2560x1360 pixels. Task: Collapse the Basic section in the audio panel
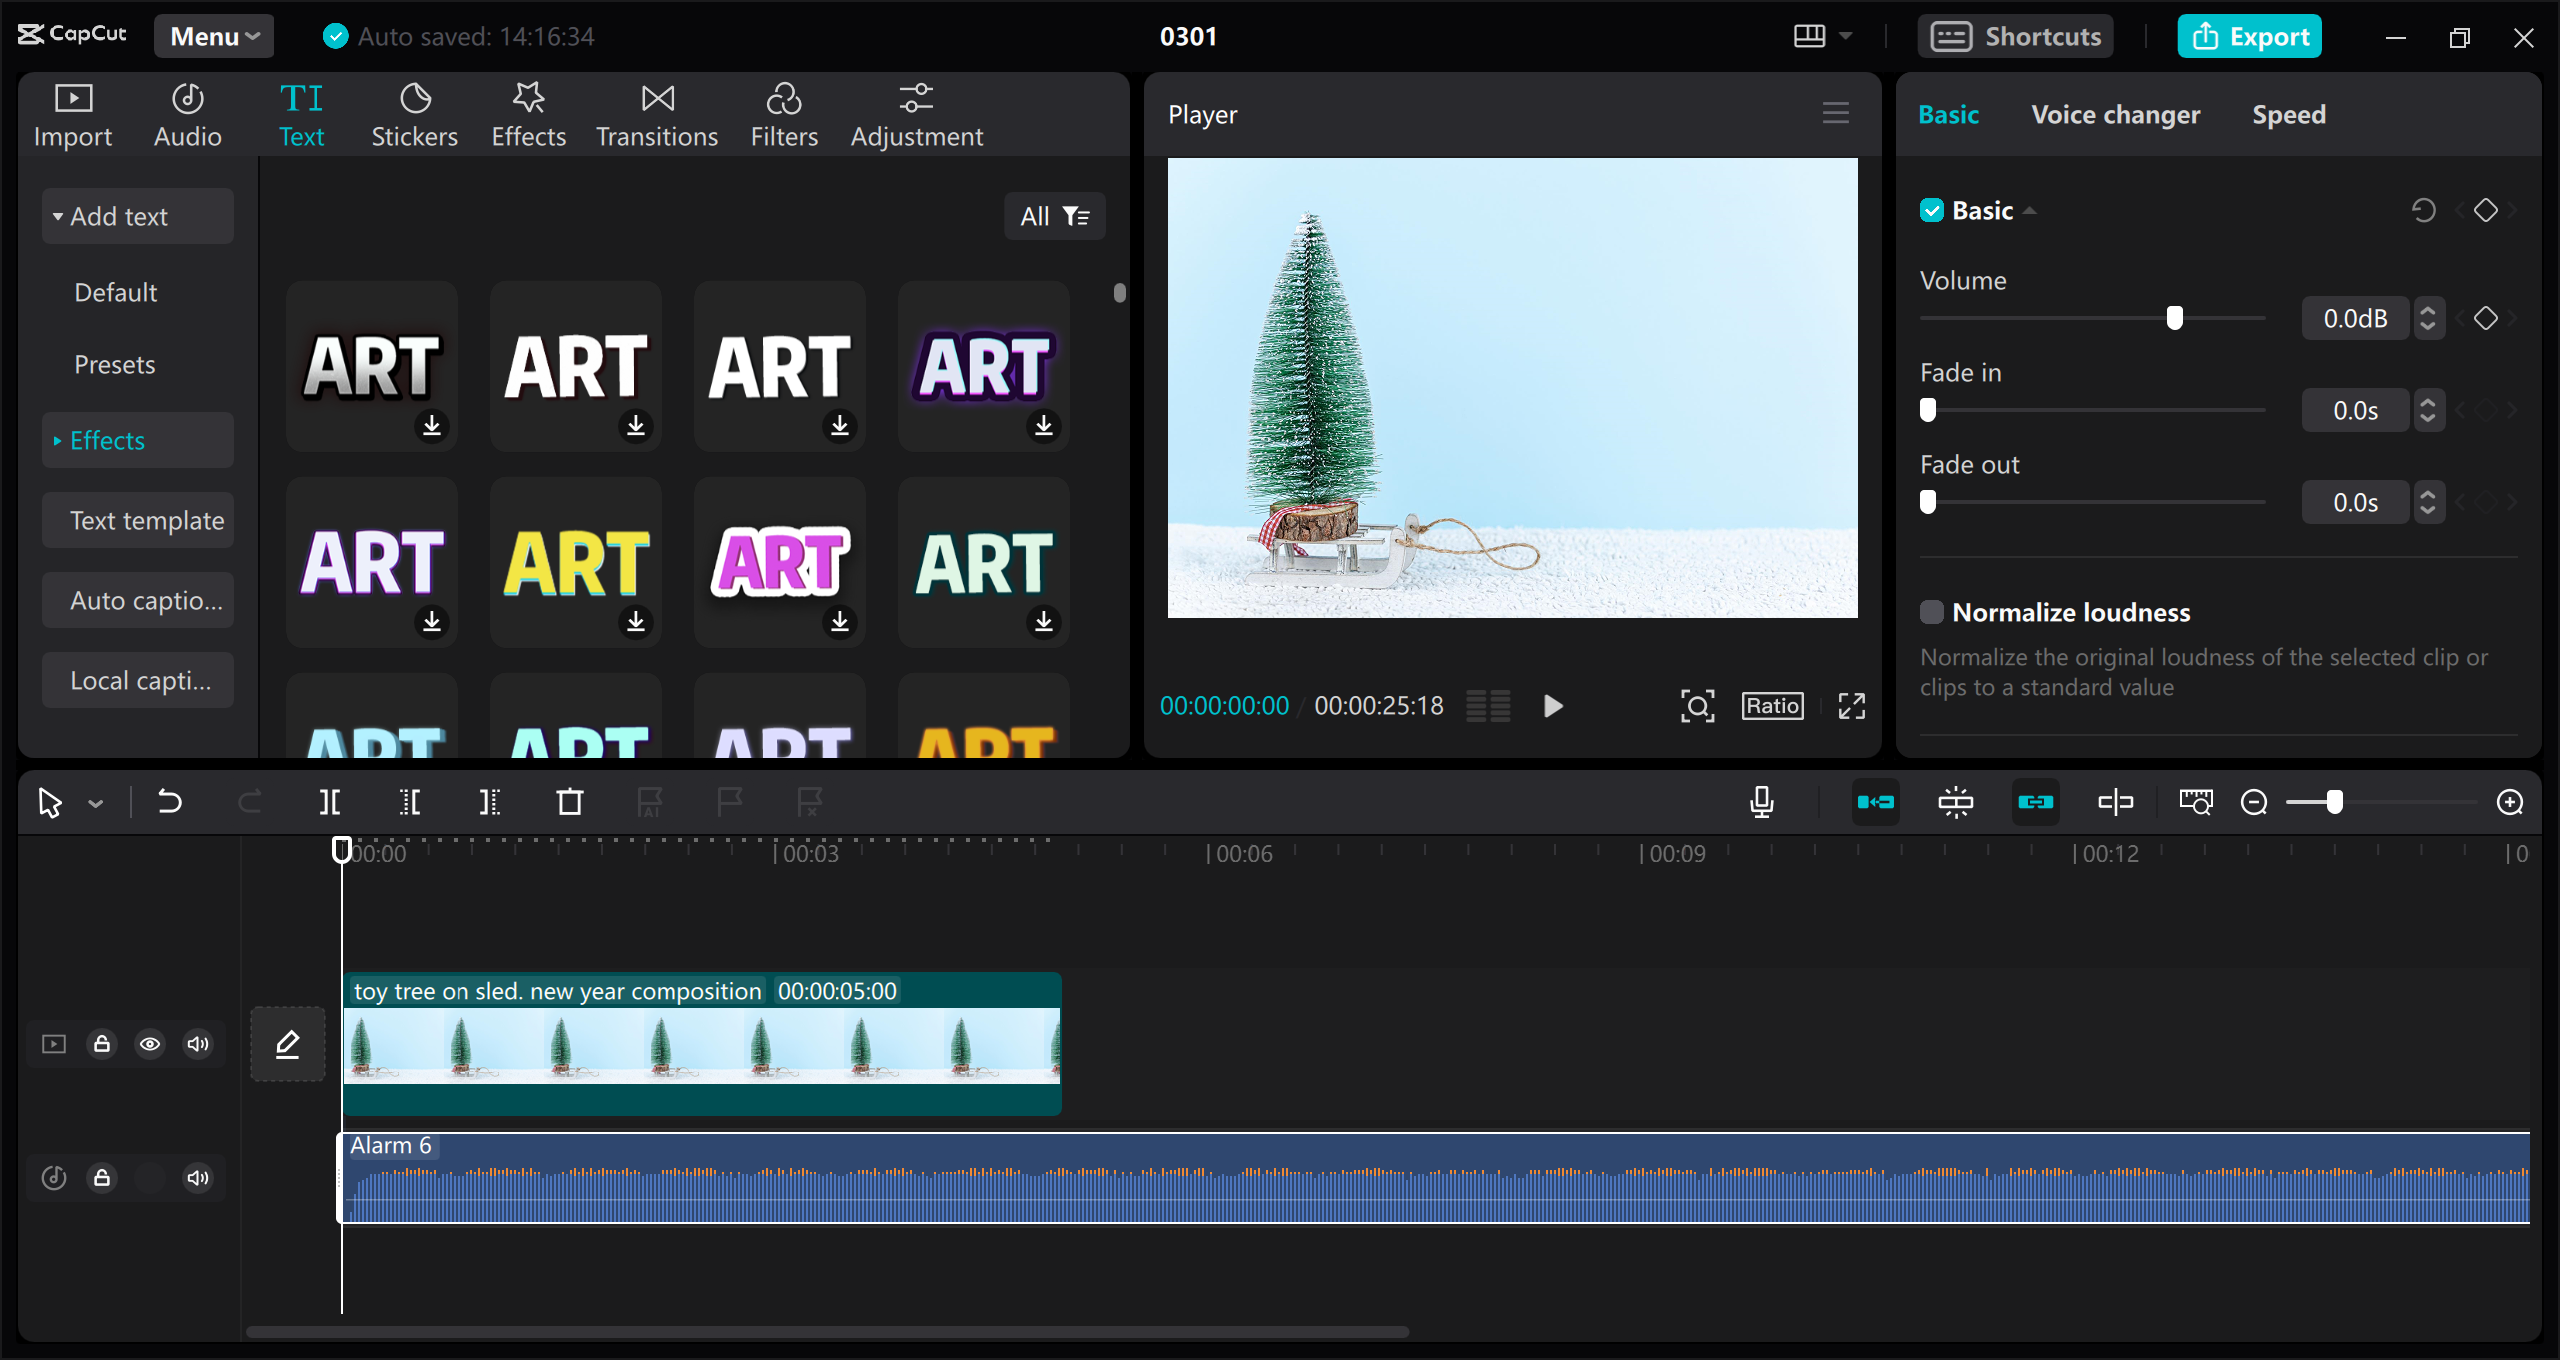[2030, 210]
